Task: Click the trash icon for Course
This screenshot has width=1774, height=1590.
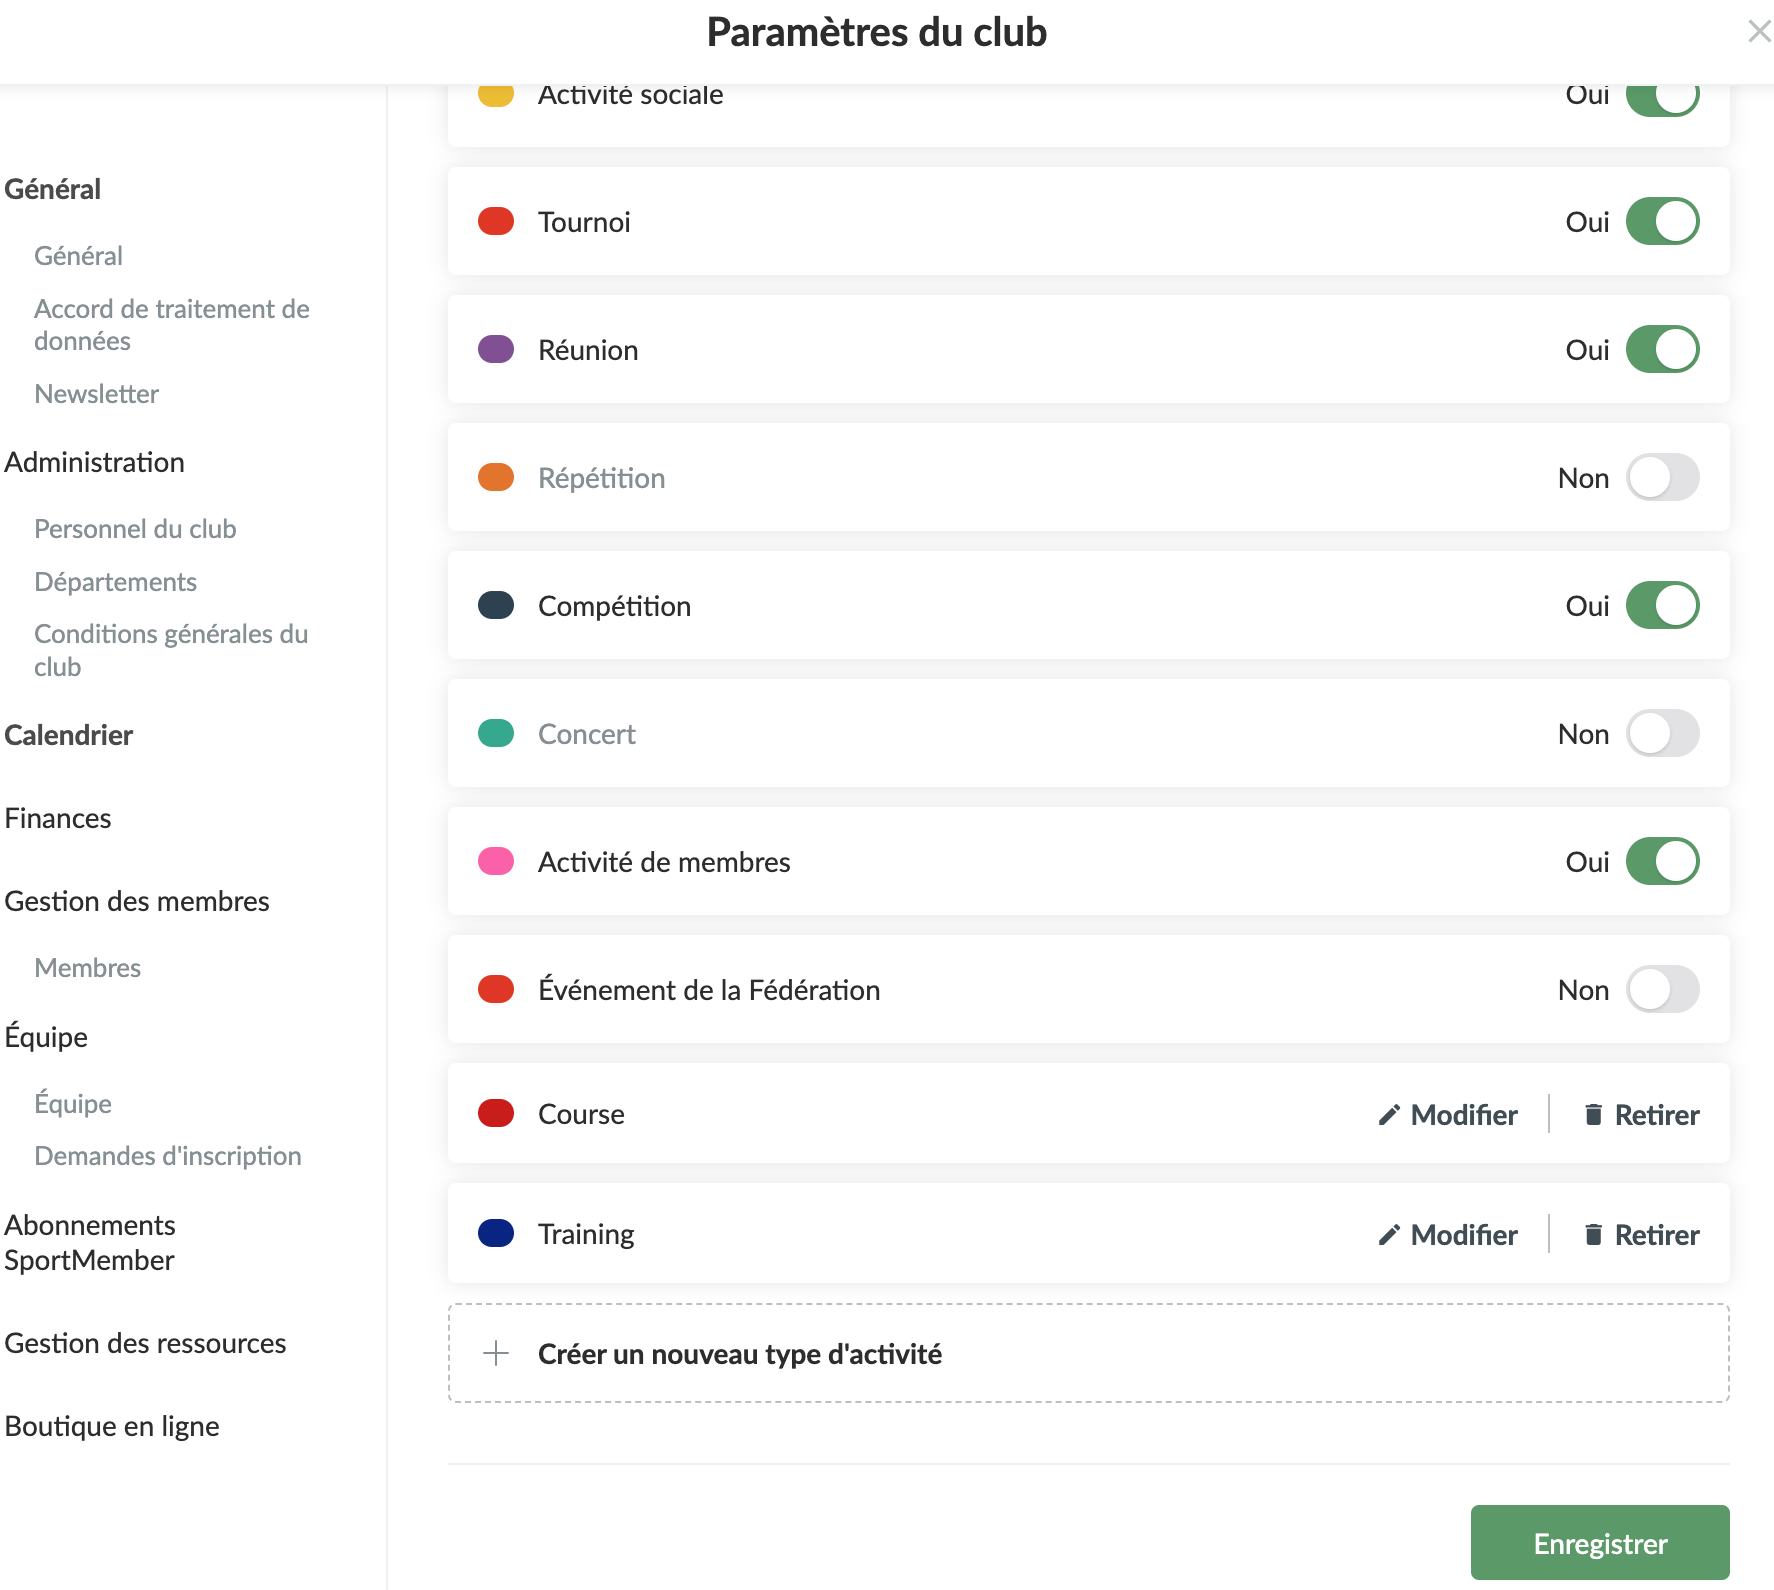Action: (x=1593, y=1115)
